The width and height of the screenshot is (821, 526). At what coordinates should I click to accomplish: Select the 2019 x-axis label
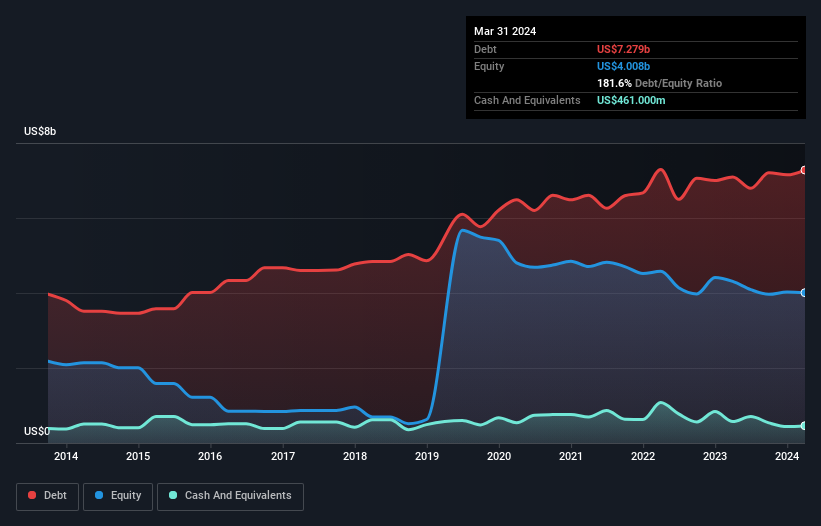(427, 456)
